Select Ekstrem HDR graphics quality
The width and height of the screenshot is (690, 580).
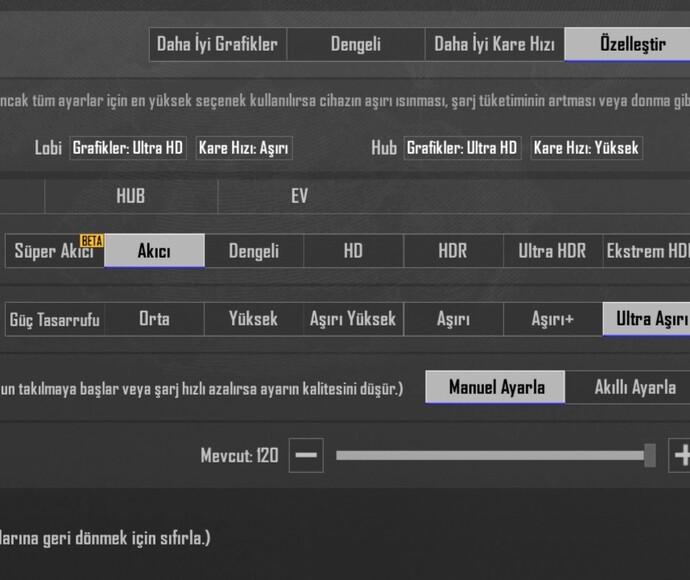[646, 251]
